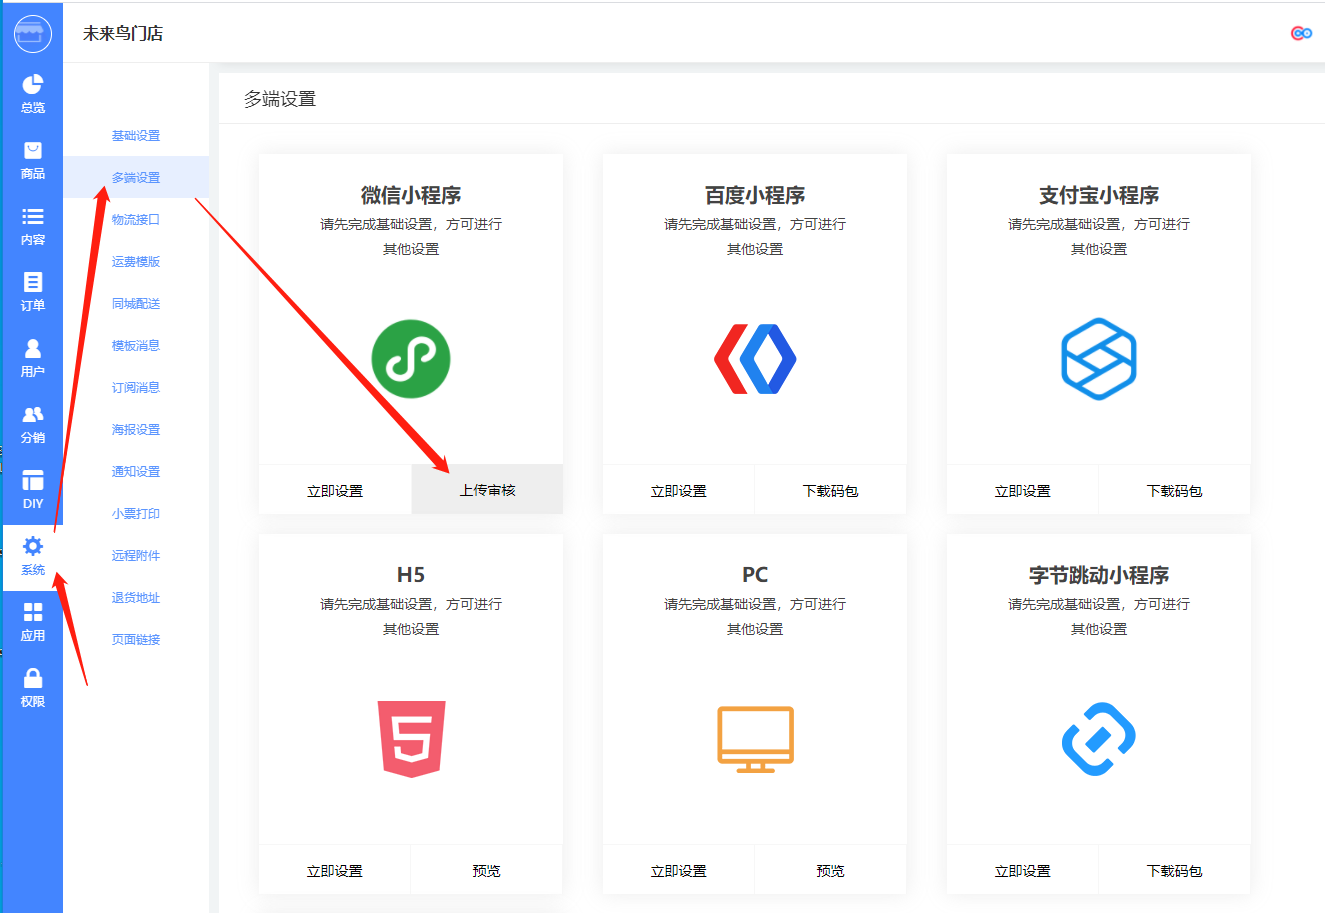1325x913 pixels.
Task: Click 立即设置 under 百度小程序
Action: point(679,490)
